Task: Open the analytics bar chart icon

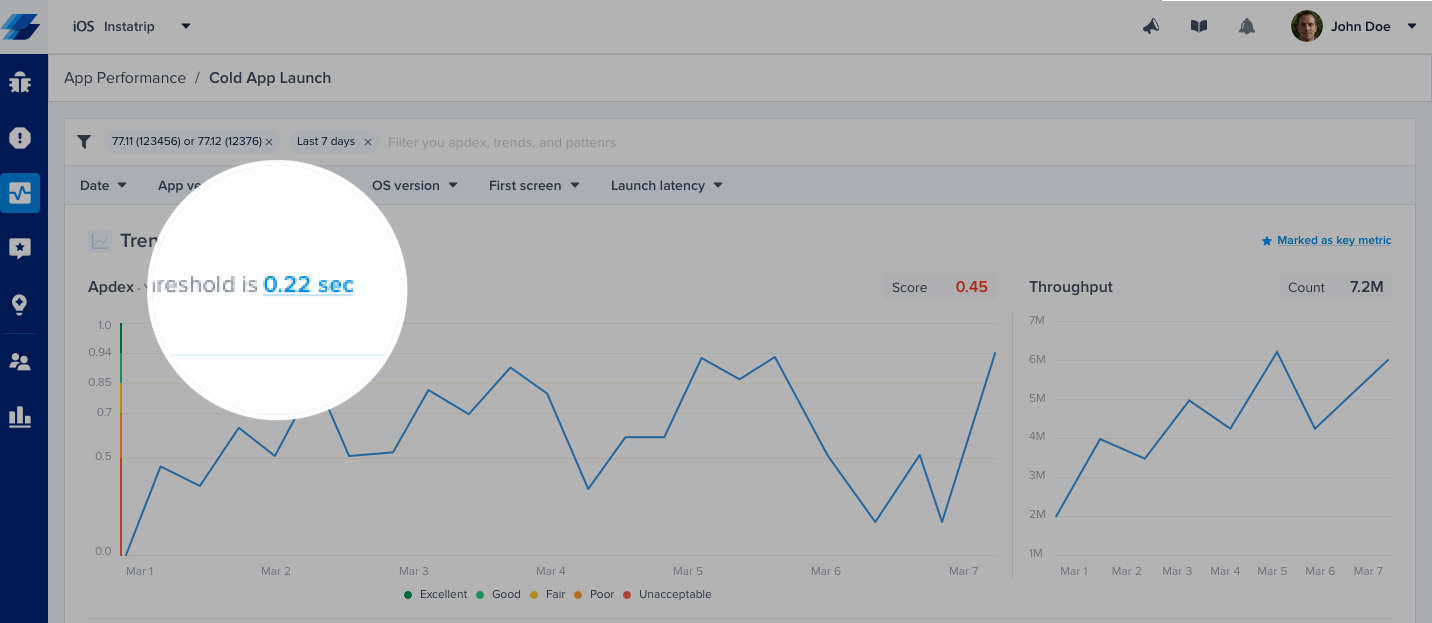Action: click(x=20, y=417)
